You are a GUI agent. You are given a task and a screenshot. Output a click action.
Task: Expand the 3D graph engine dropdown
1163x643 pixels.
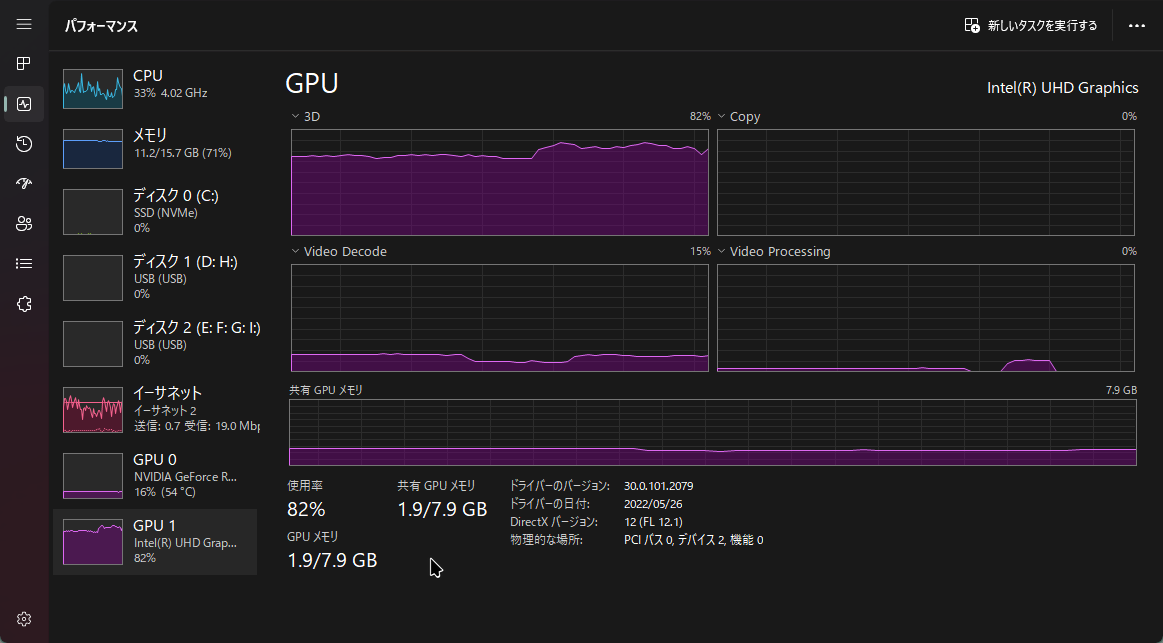(296, 117)
